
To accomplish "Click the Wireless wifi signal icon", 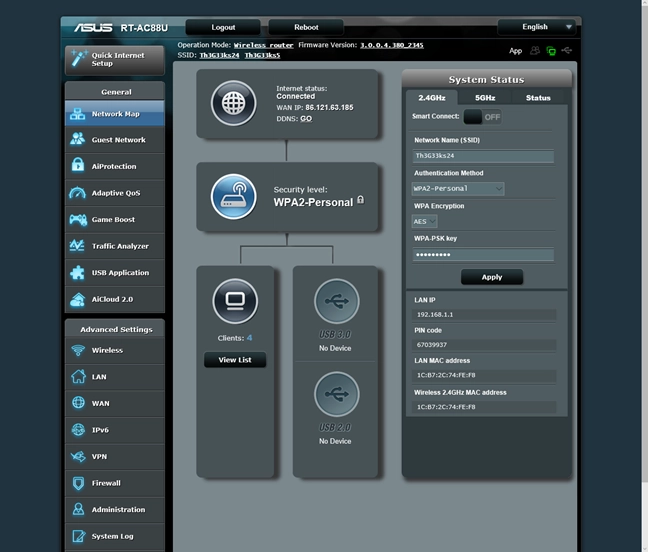I will [78, 350].
